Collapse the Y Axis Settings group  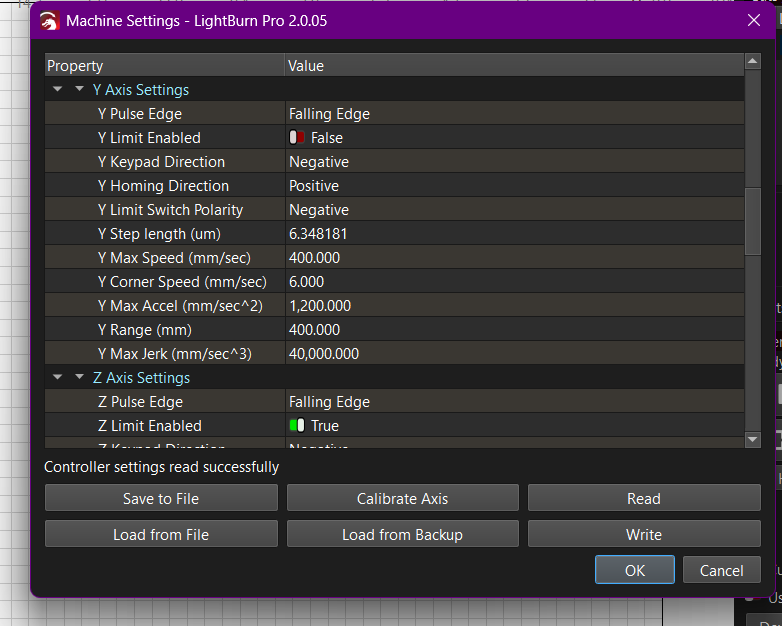pos(80,90)
